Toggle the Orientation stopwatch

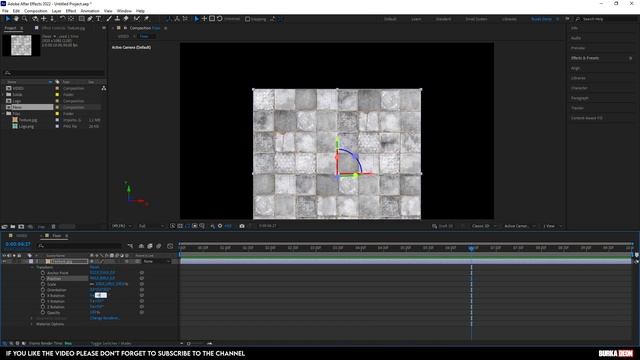[x=43, y=290]
